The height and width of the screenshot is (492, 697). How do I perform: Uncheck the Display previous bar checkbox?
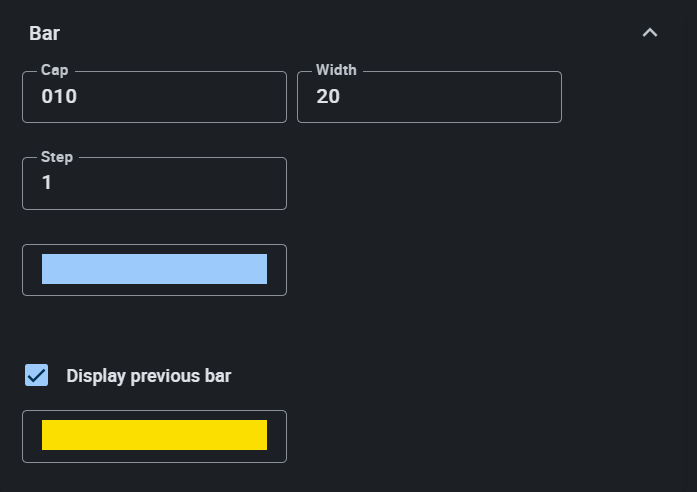(x=37, y=376)
